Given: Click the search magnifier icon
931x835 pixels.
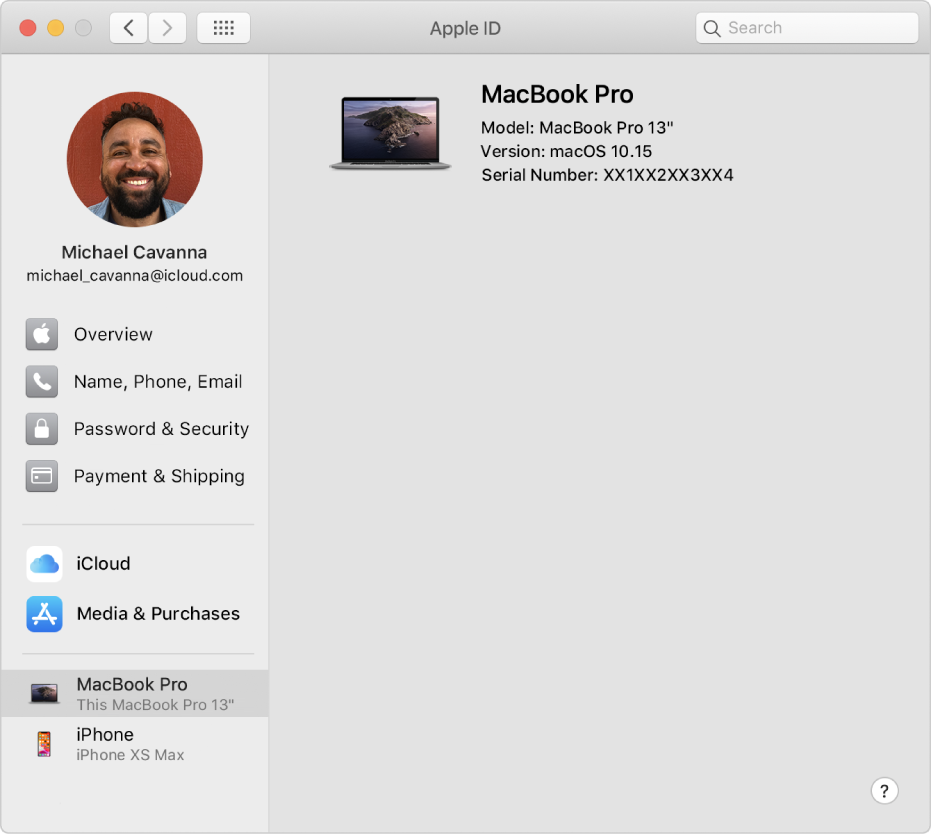Looking at the screenshot, I should coord(711,28).
